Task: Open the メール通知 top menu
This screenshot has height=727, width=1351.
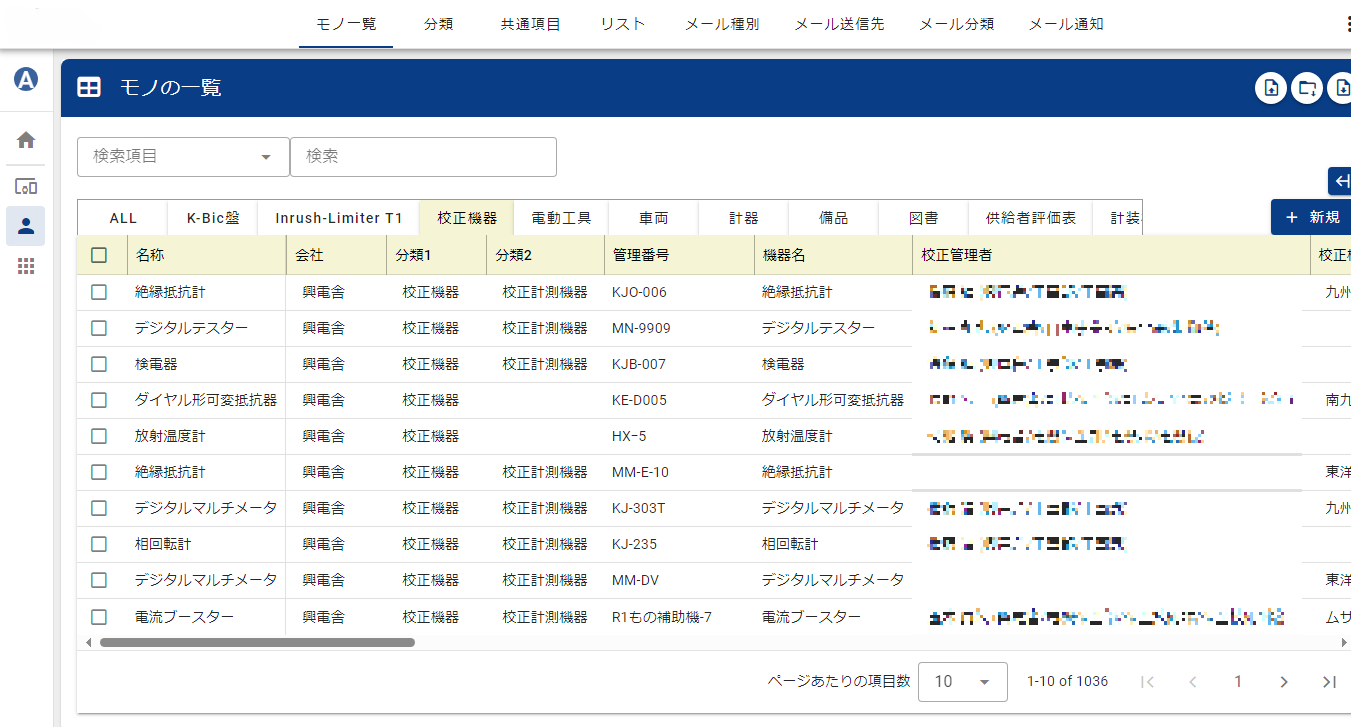Action: click(1066, 24)
